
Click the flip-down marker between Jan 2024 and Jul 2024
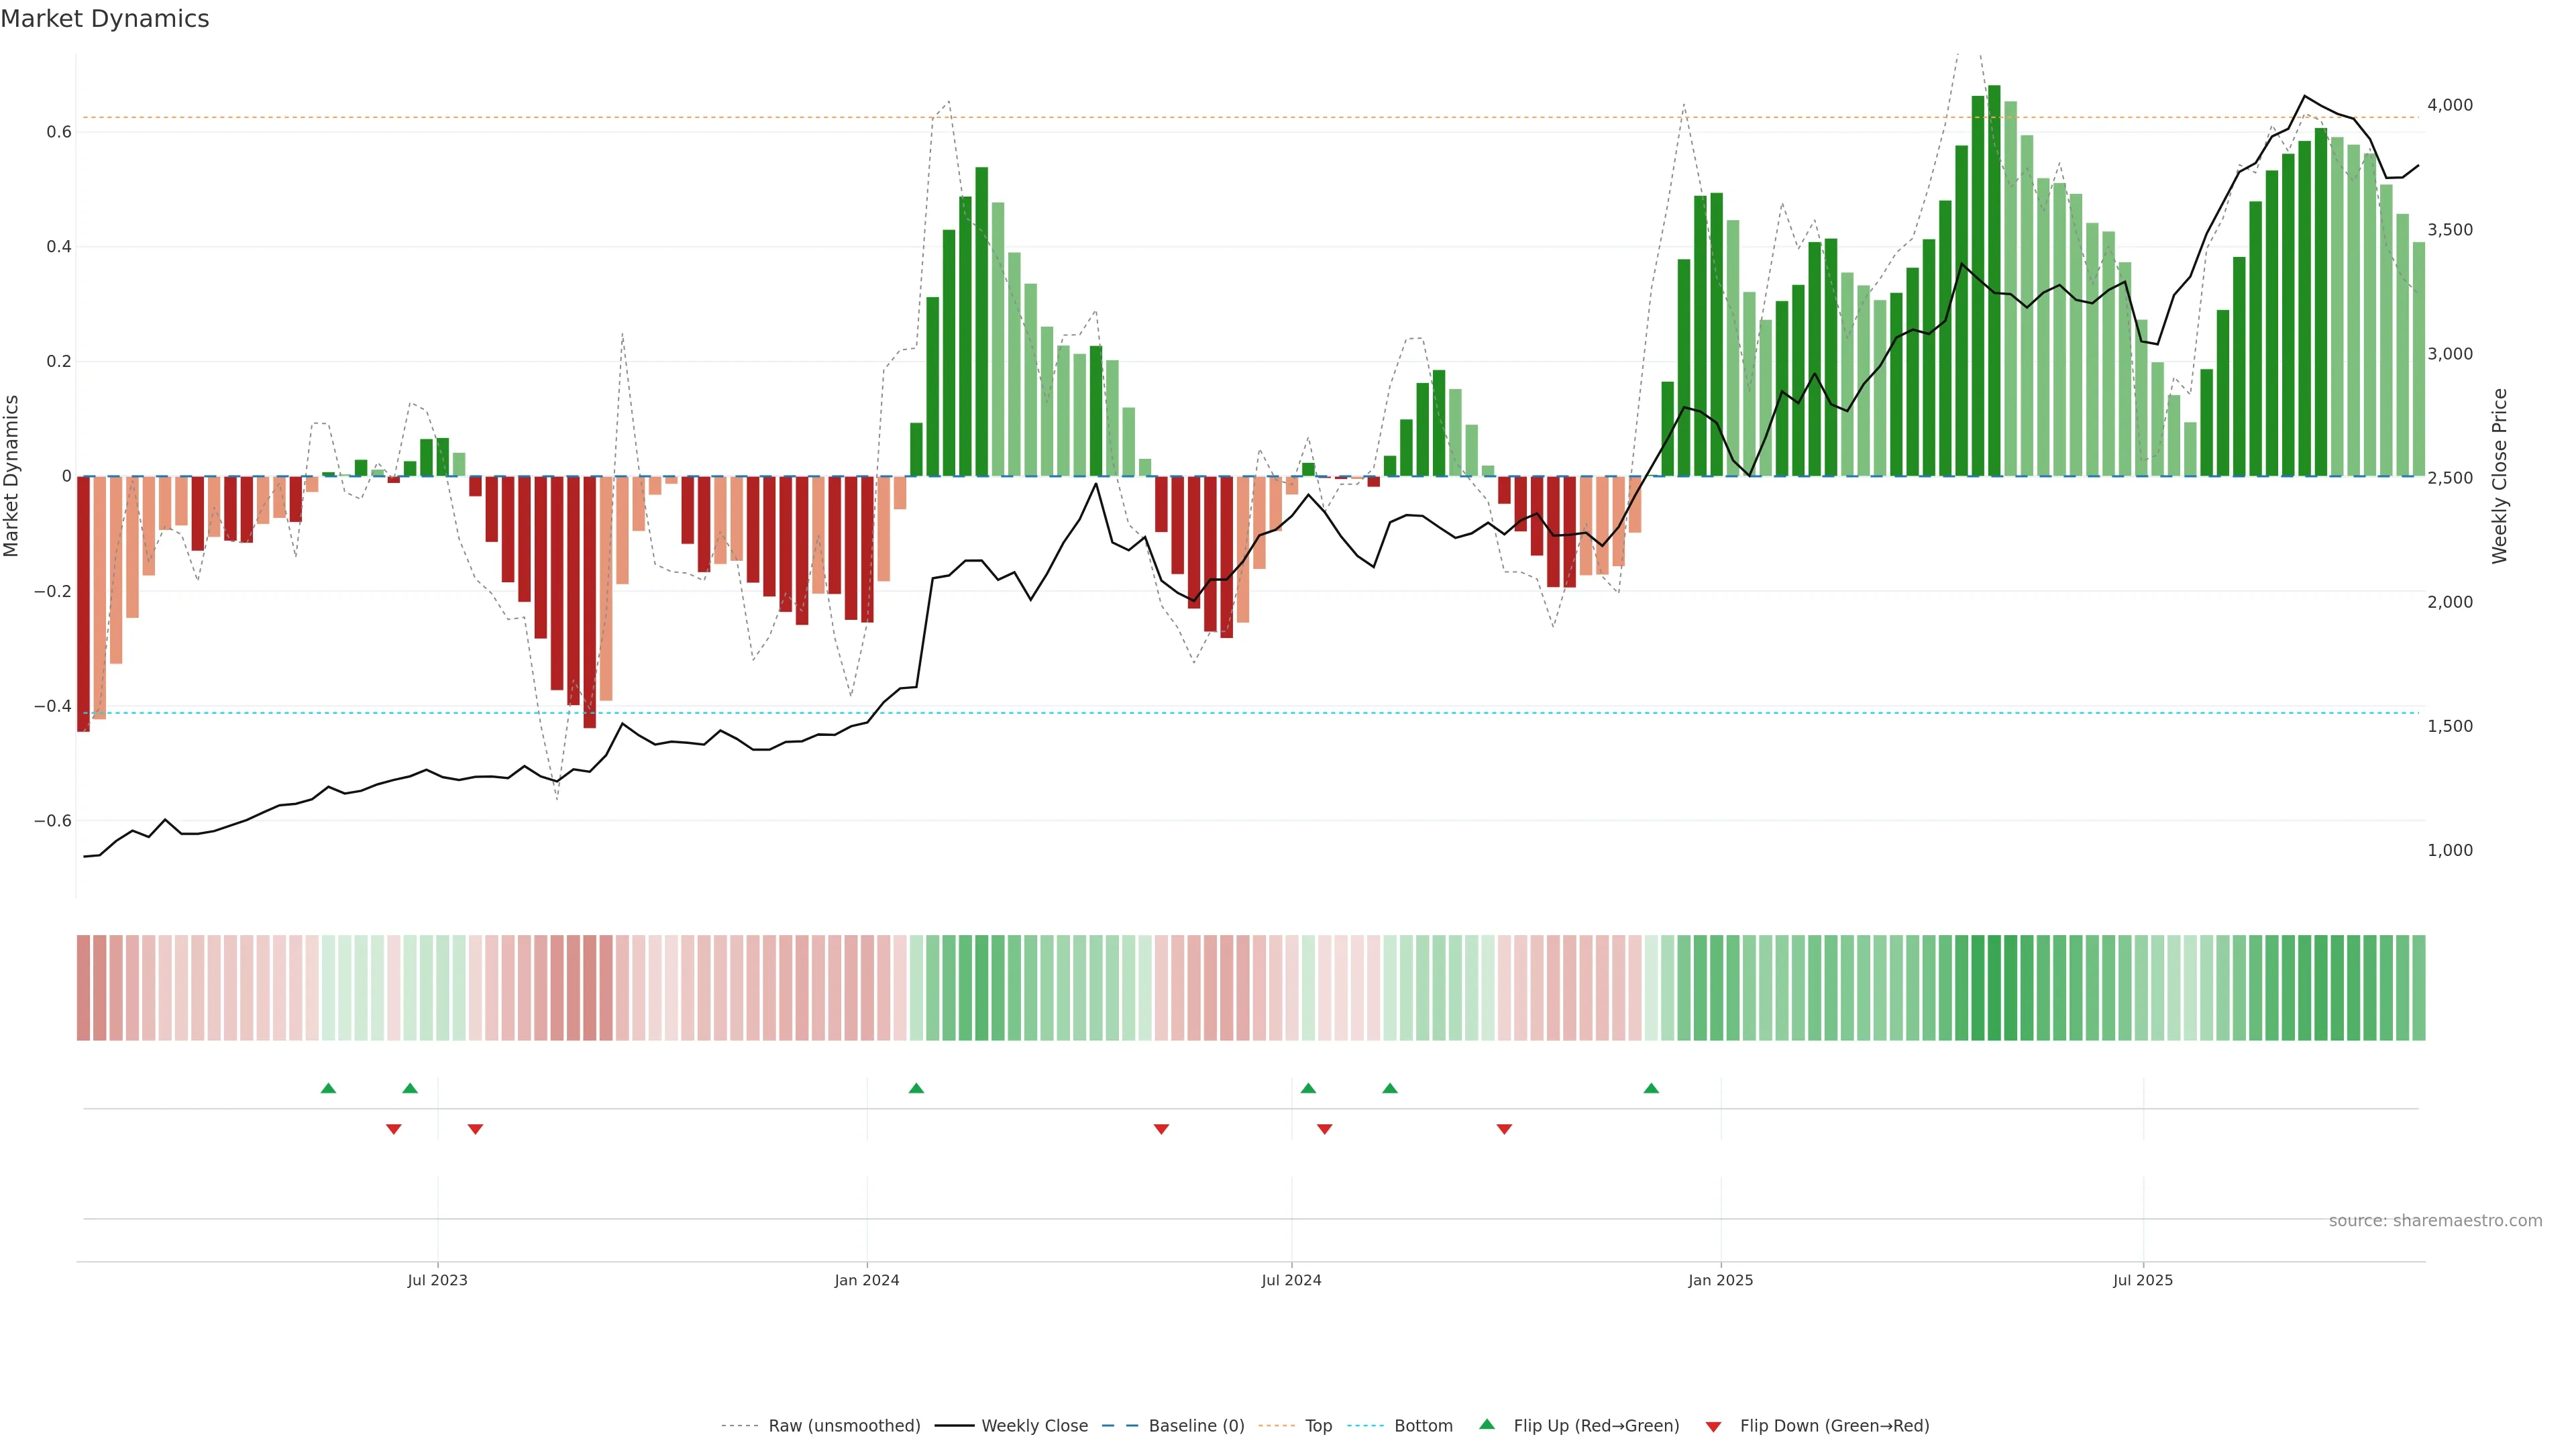tap(1161, 1129)
